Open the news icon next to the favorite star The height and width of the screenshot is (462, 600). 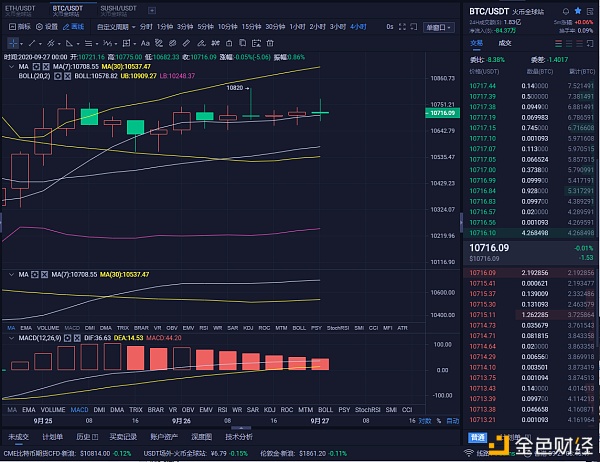(589, 11)
